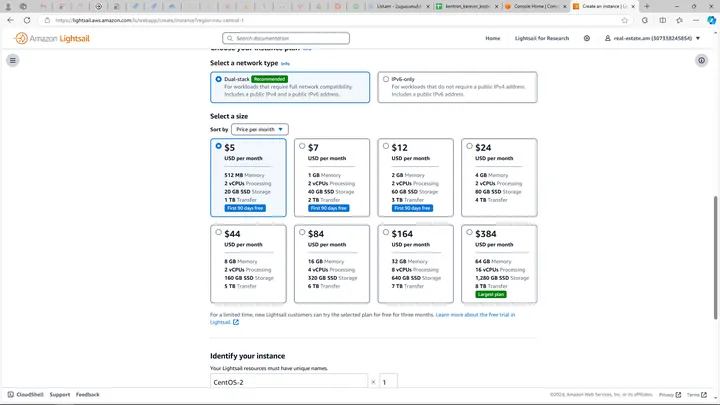Click the browser back arrow
The image size is (720, 405).
(10, 19)
